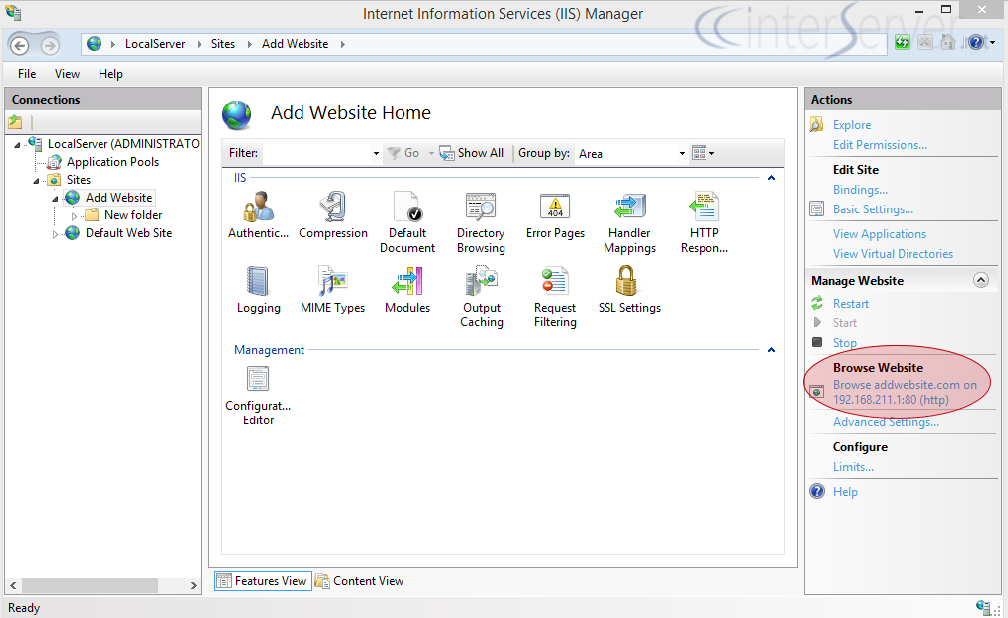
Task: Open the View menu
Action: pyautogui.click(x=68, y=74)
